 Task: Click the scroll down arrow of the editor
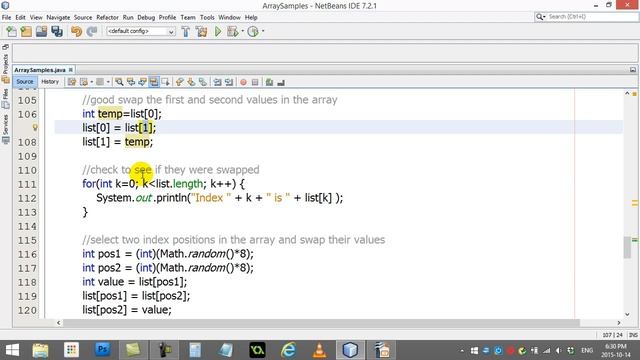627,314
